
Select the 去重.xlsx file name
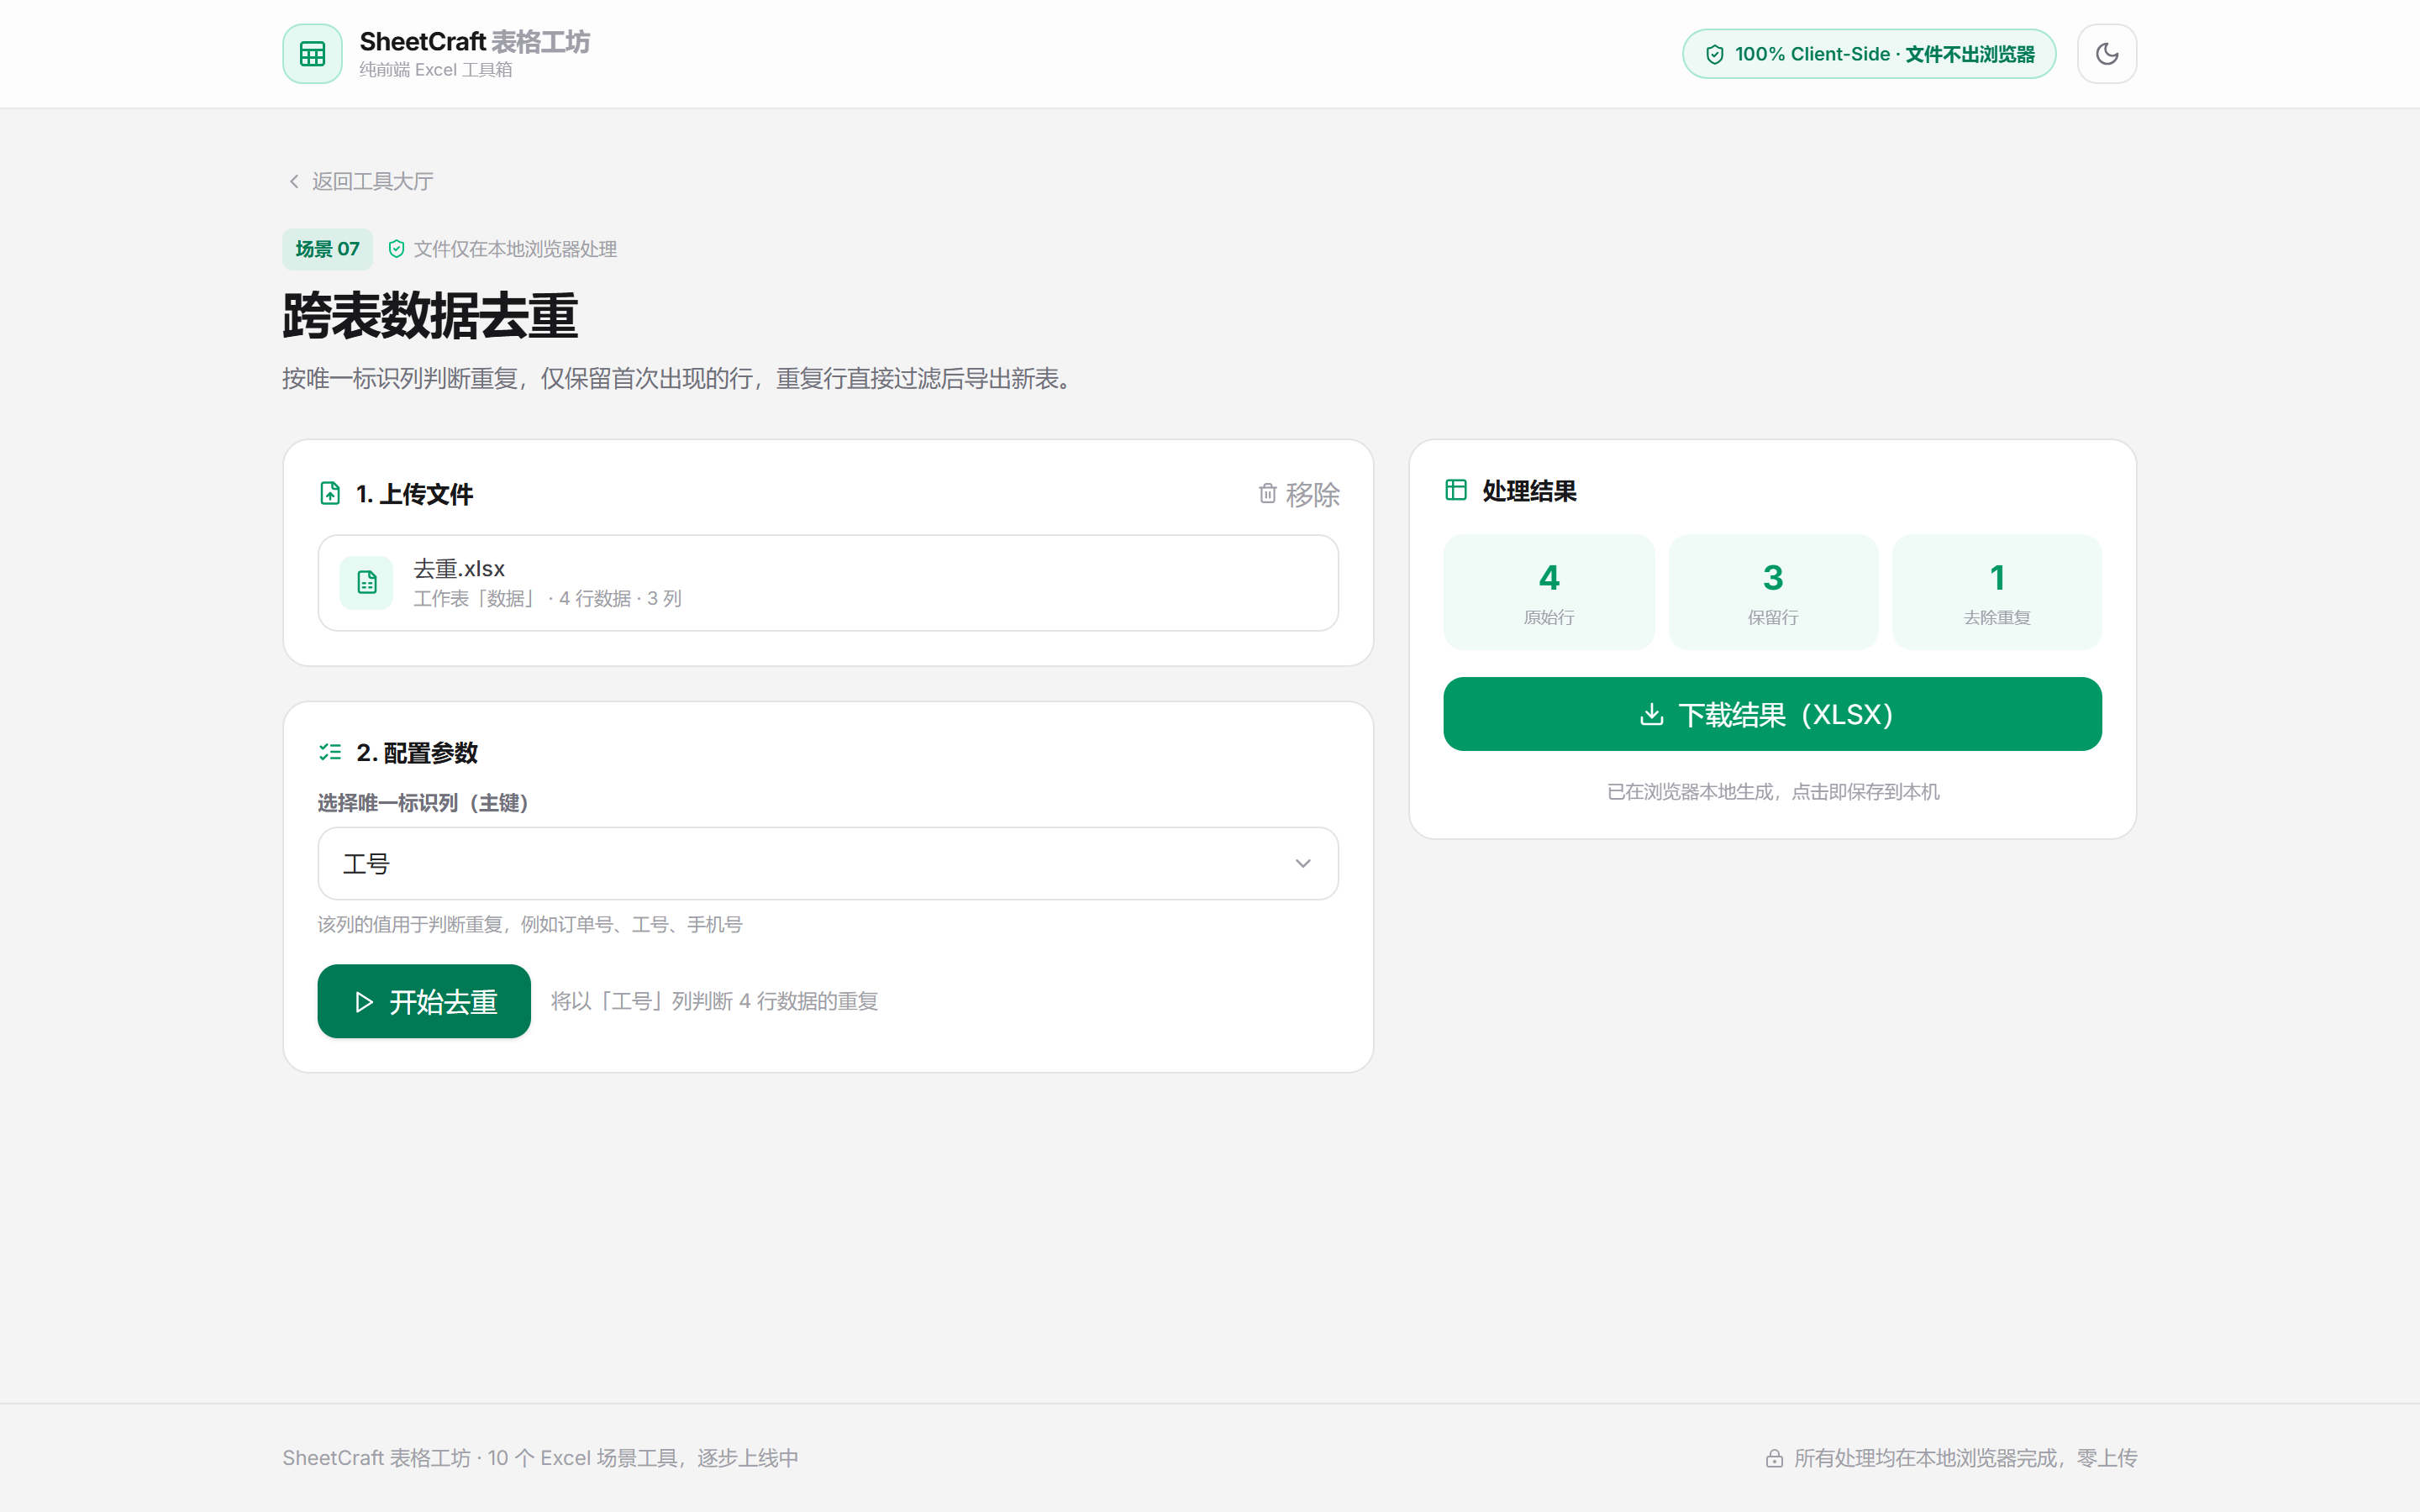(x=459, y=569)
